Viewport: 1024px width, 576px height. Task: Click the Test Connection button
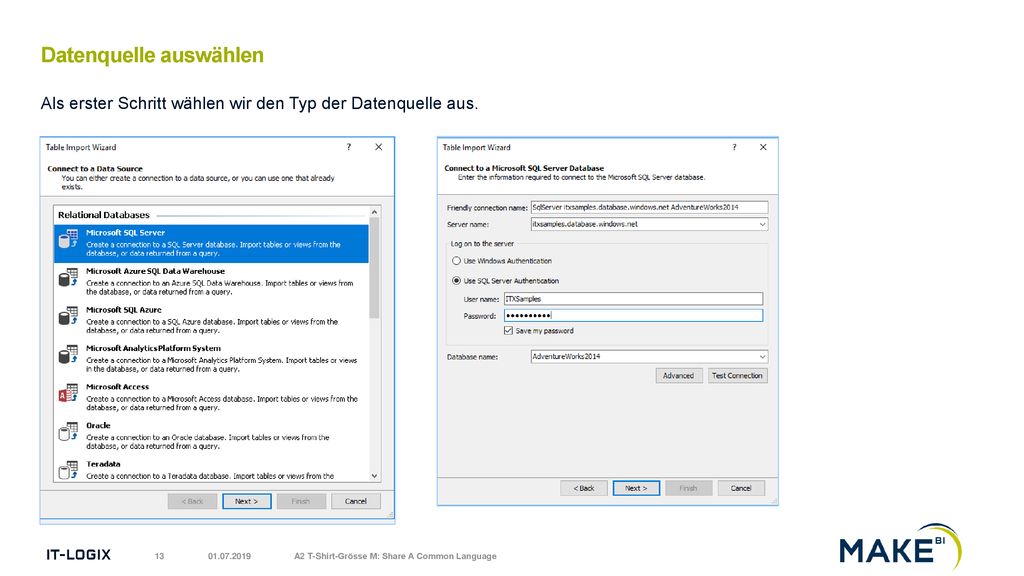tap(737, 376)
